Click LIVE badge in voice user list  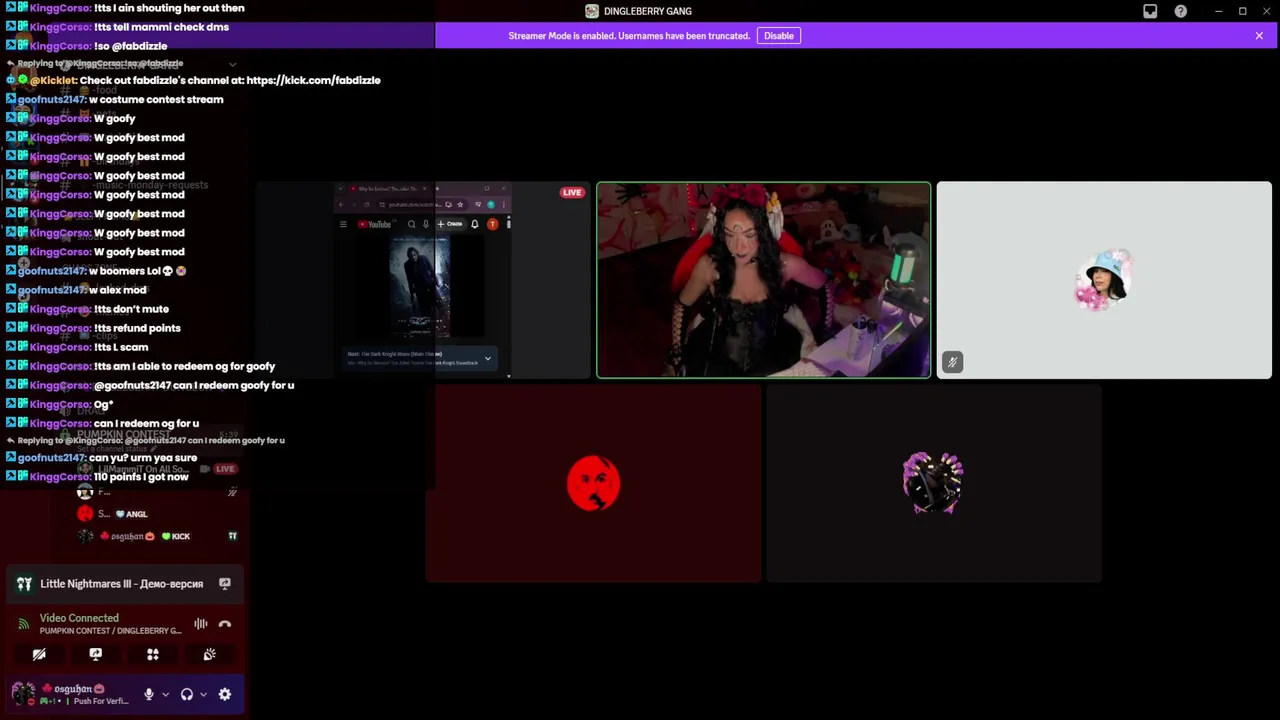pyautogui.click(x=225, y=469)
